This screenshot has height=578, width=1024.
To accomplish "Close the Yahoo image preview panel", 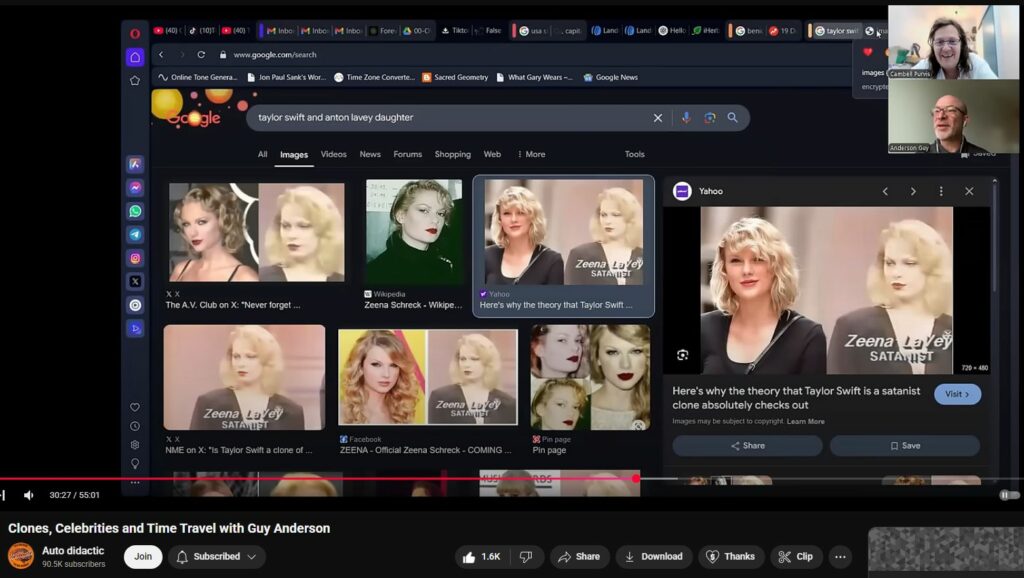I will [x=969, y=191].
